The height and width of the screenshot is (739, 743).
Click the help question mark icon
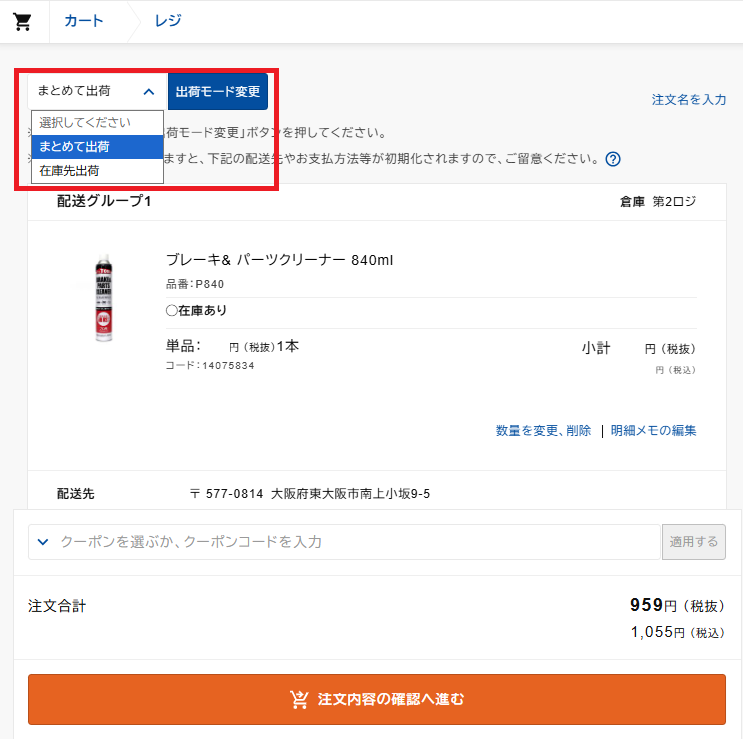(613, 159)
